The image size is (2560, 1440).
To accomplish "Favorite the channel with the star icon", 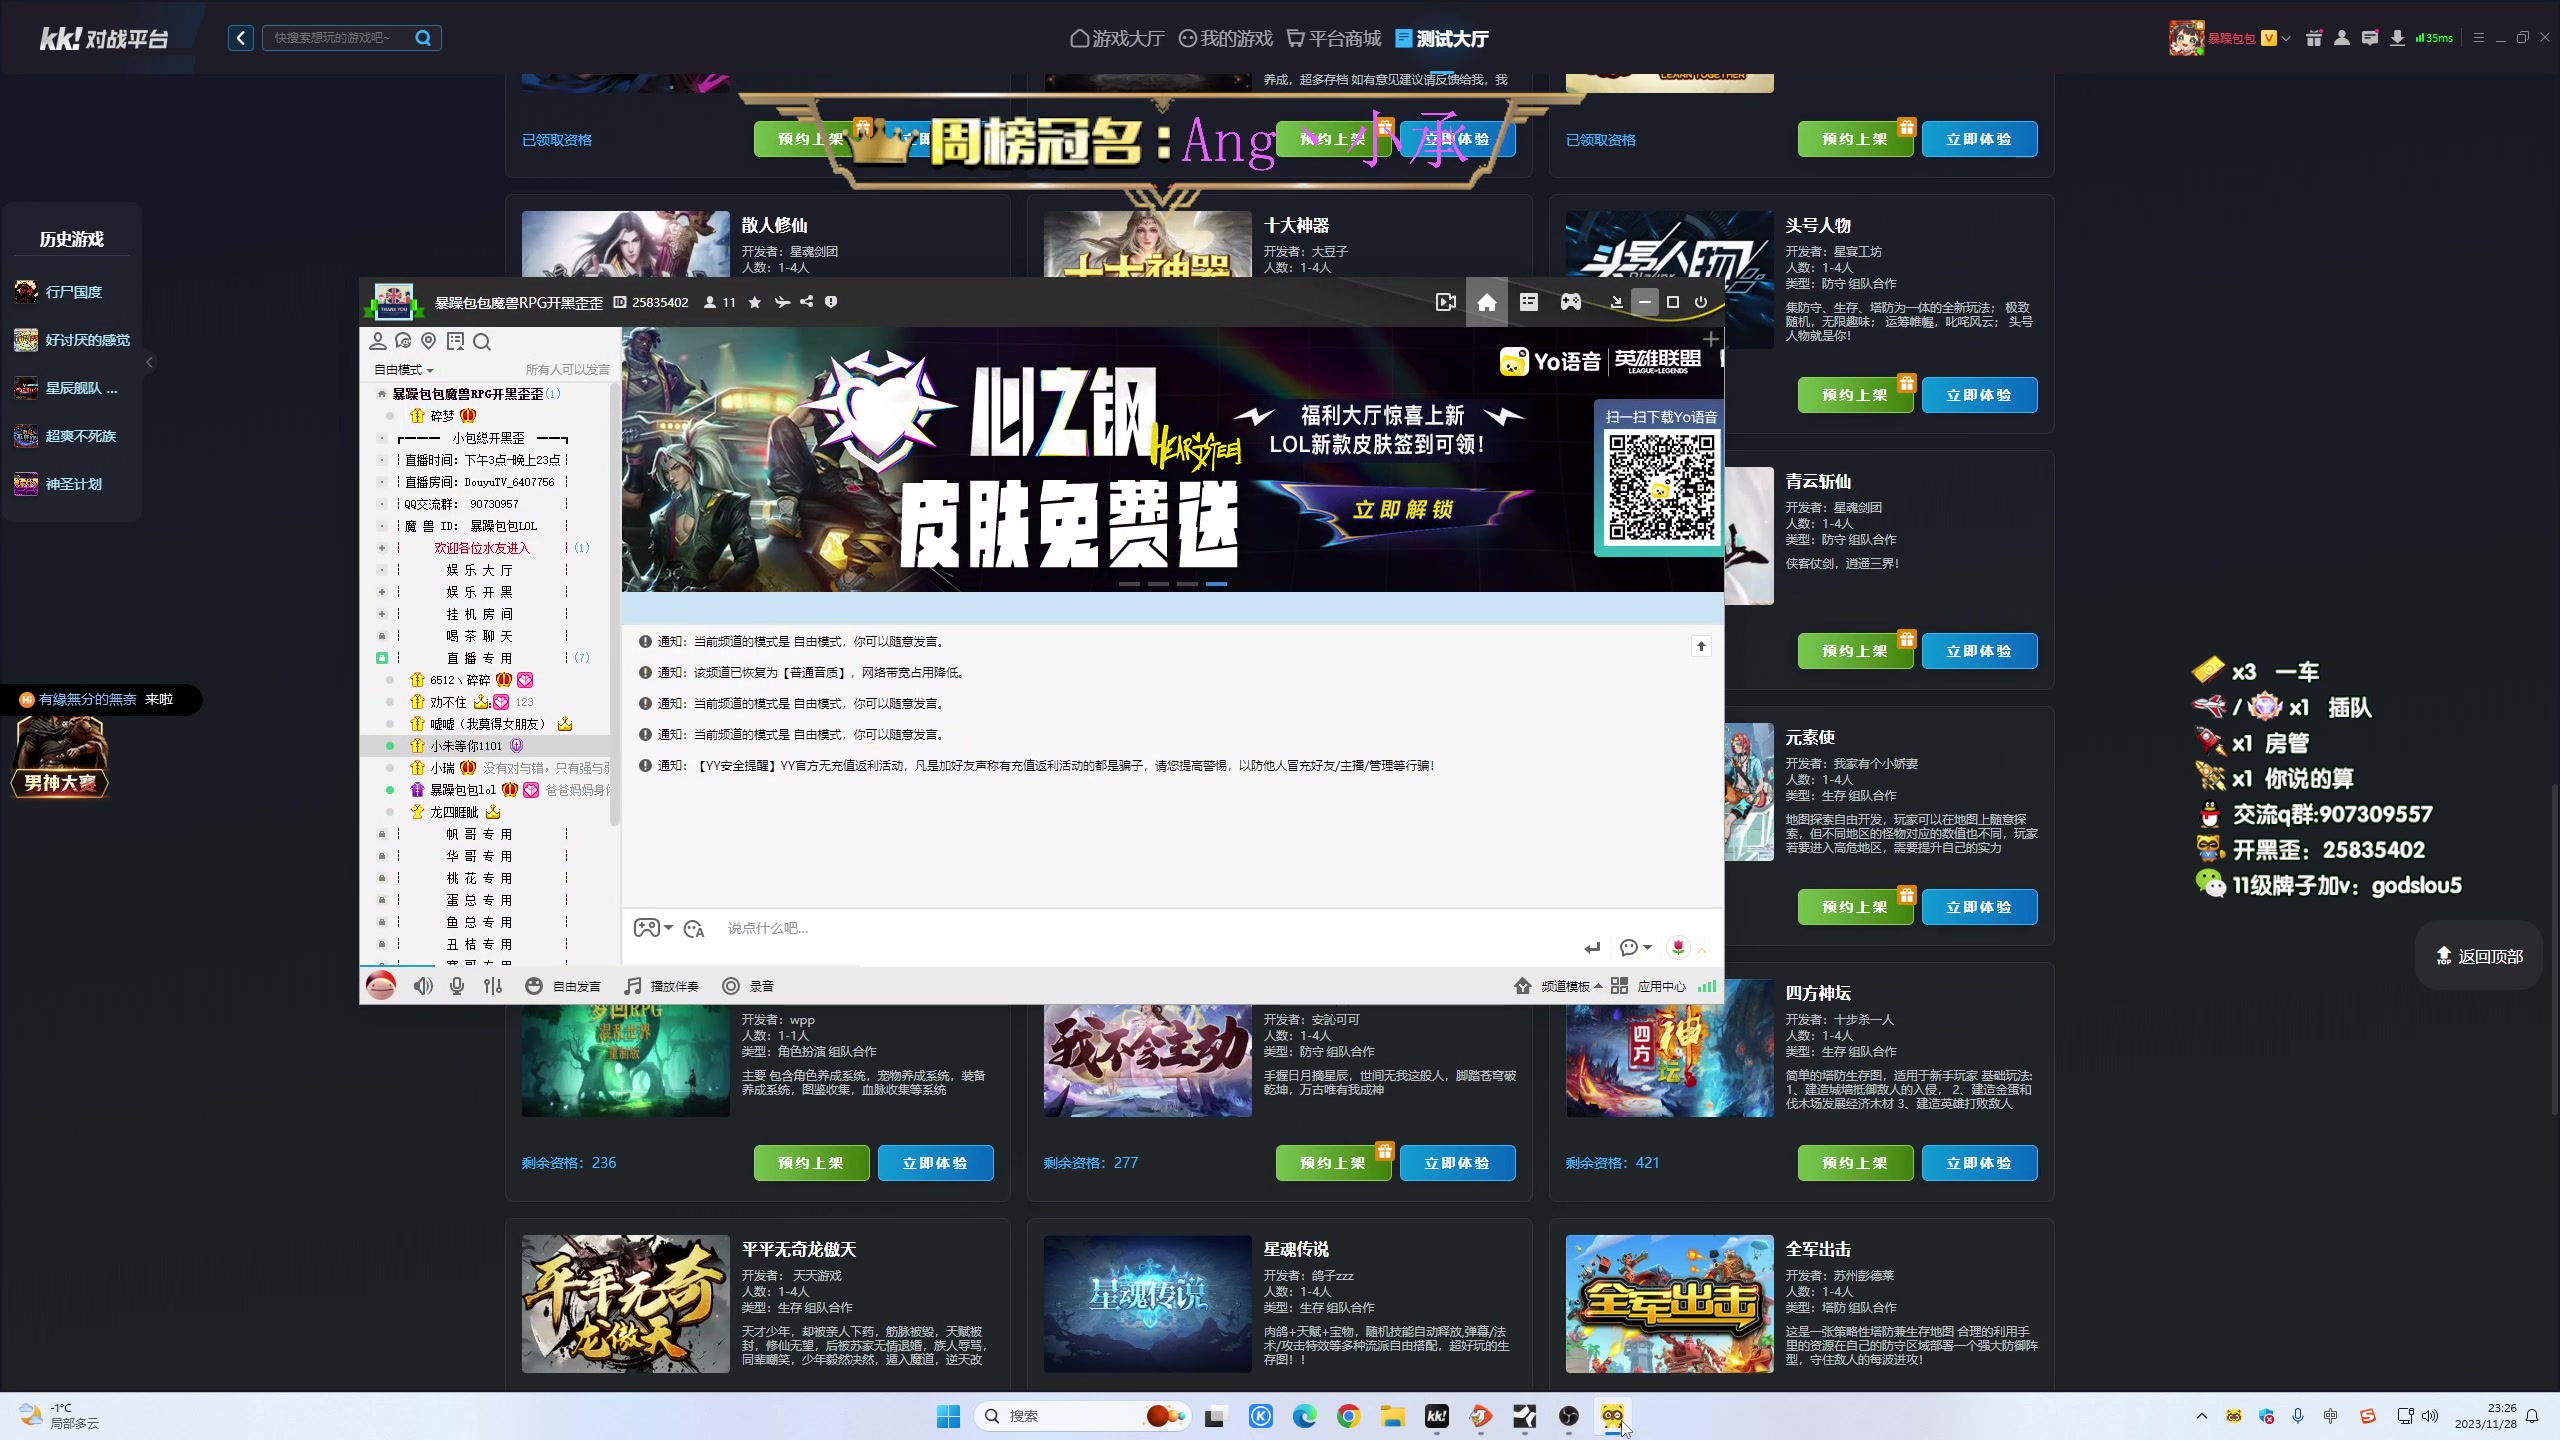I will click(755, 302).
